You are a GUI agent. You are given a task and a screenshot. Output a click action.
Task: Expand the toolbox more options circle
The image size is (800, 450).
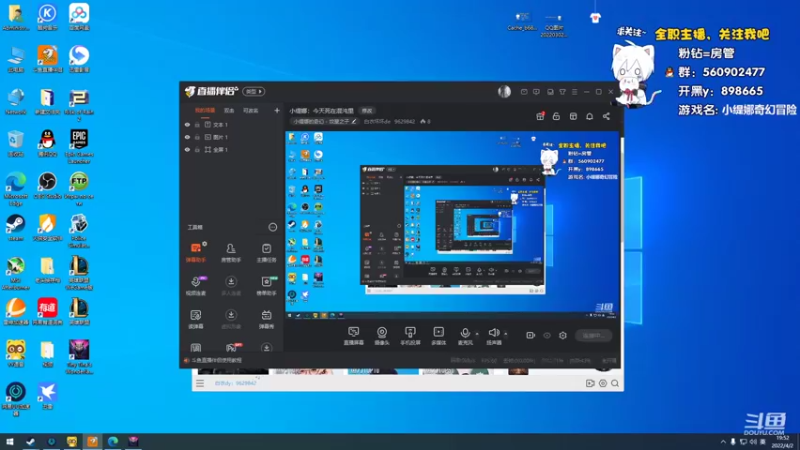point(272,227)
